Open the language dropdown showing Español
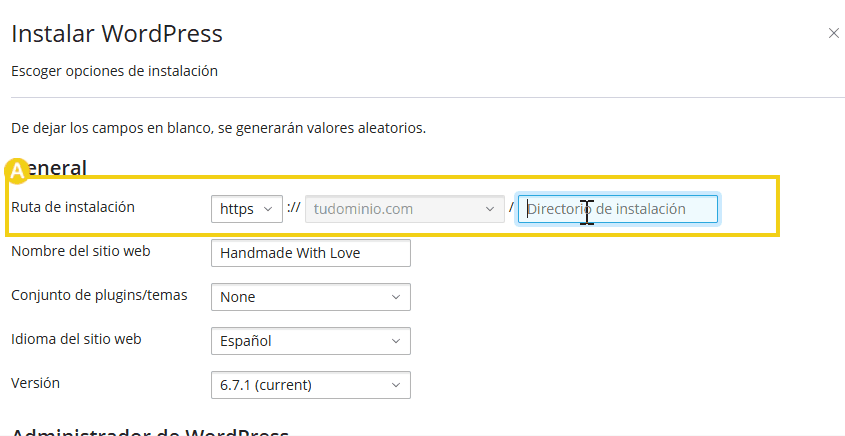 coord(311,341)
